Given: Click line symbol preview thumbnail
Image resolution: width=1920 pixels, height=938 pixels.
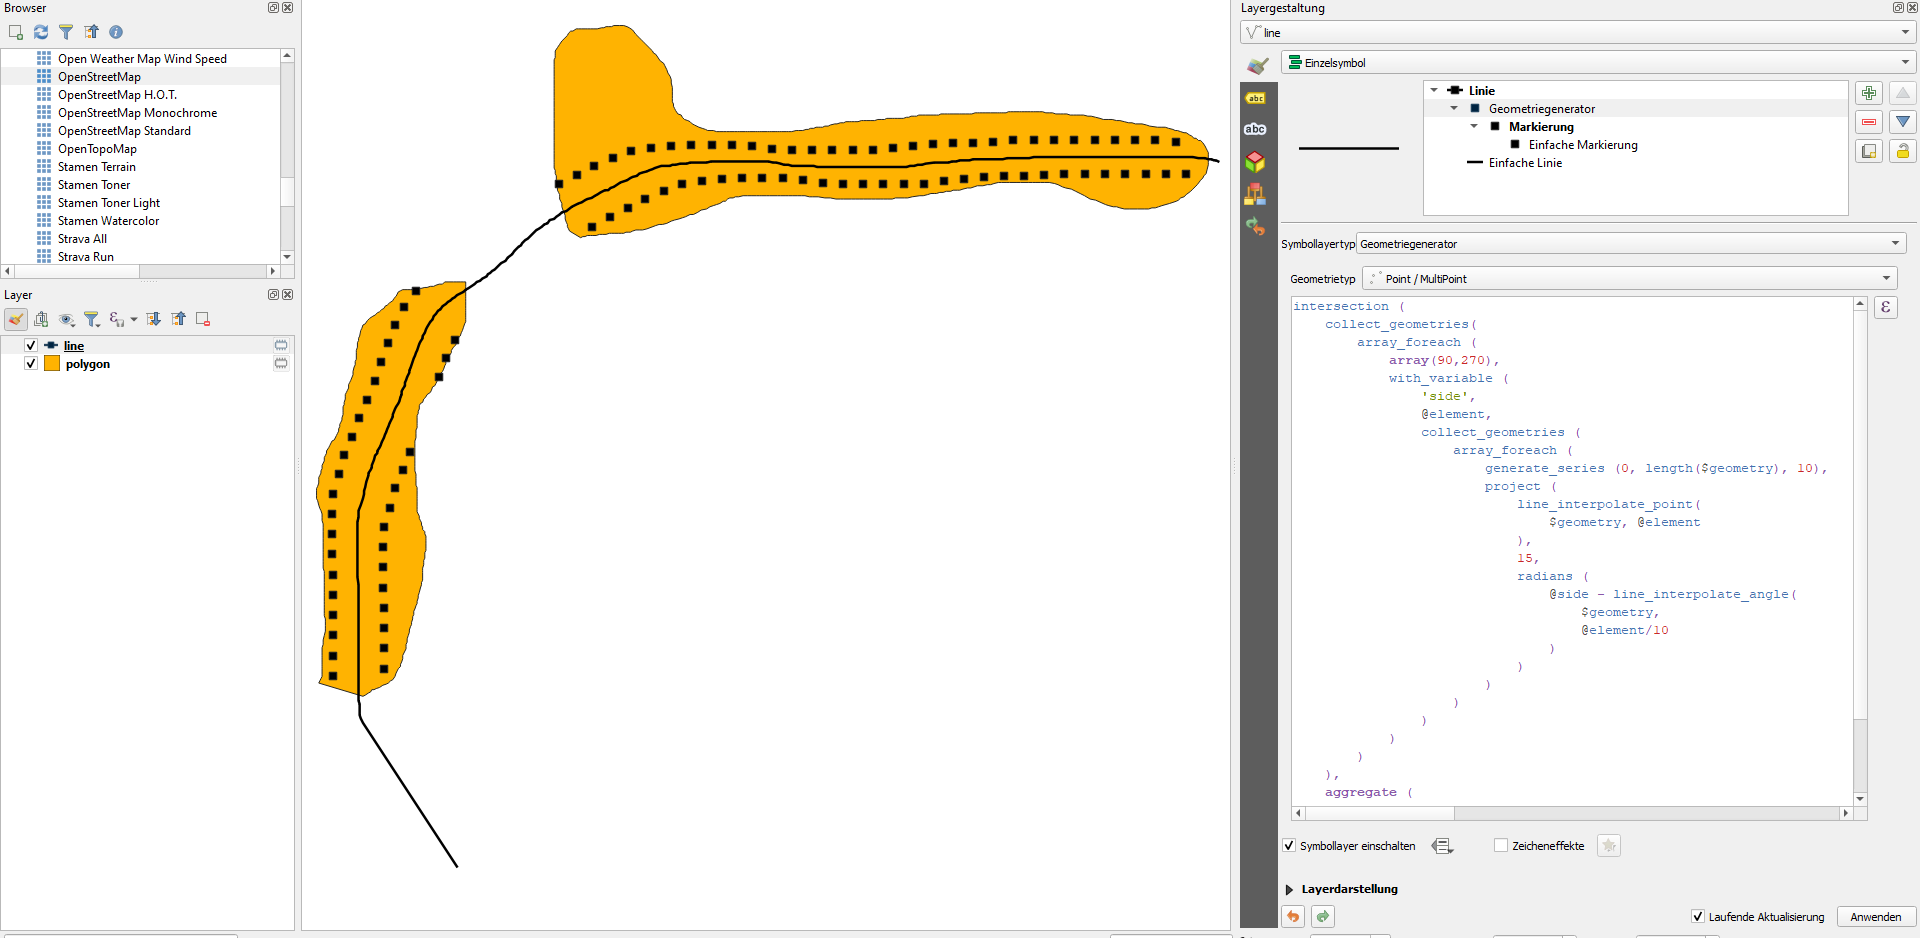Looking at the screenshot, I should pyautogui.click(x=1349, y=148).
